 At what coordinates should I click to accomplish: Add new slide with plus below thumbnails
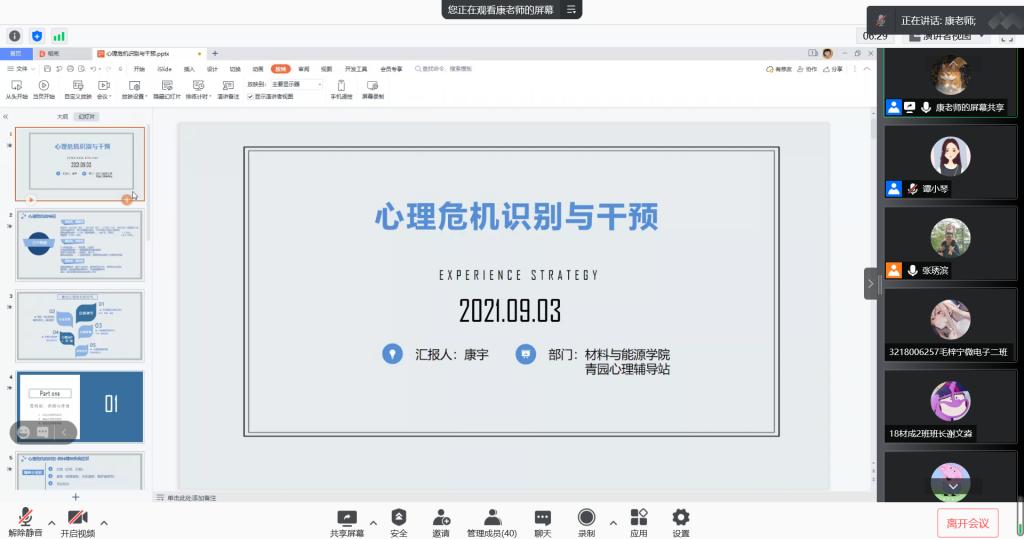pyautogui.click(x=75, y=497)
